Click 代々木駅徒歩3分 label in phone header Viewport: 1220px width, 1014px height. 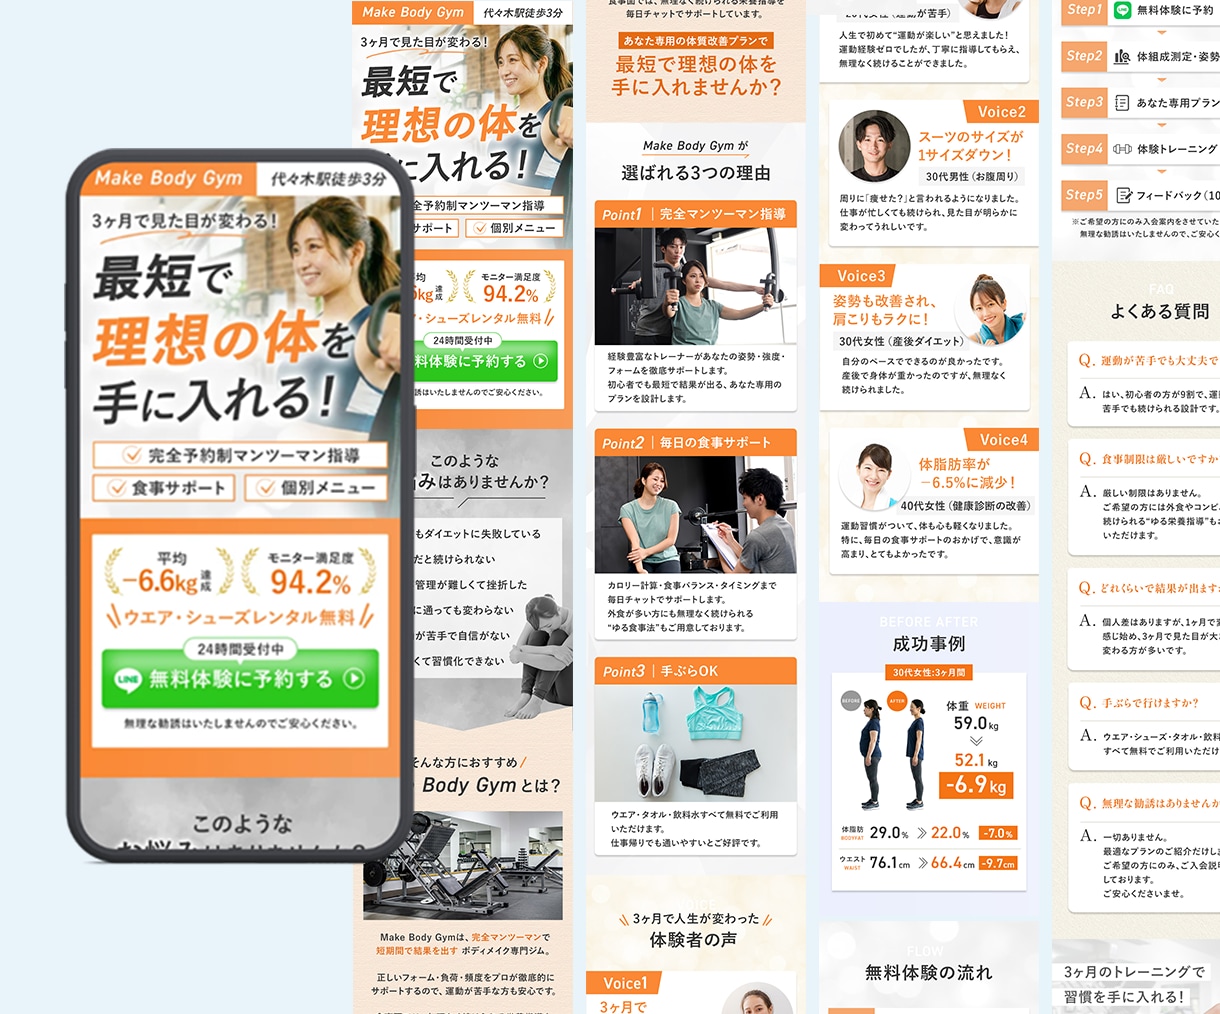[x=328, y=180]
